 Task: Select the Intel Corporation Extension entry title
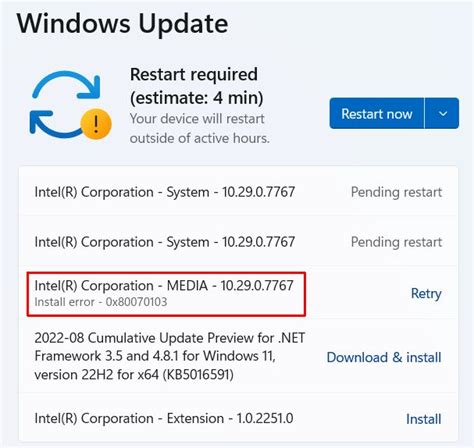click(164, 418)
